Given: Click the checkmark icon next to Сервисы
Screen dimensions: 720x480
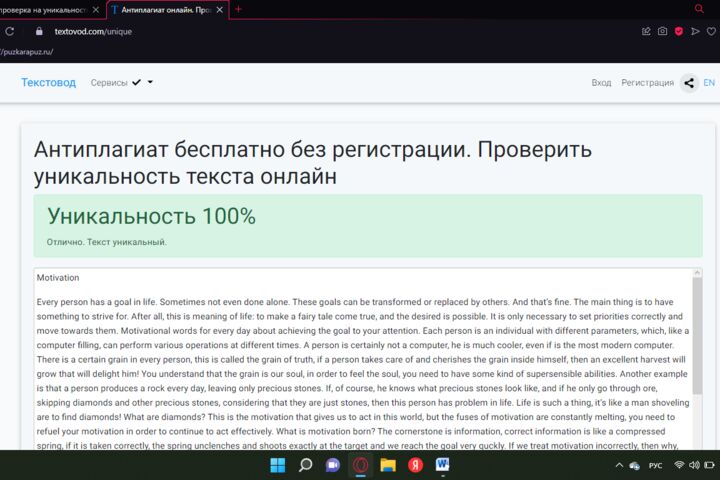Looking at the screenshot, I should (x=136, y=83).
